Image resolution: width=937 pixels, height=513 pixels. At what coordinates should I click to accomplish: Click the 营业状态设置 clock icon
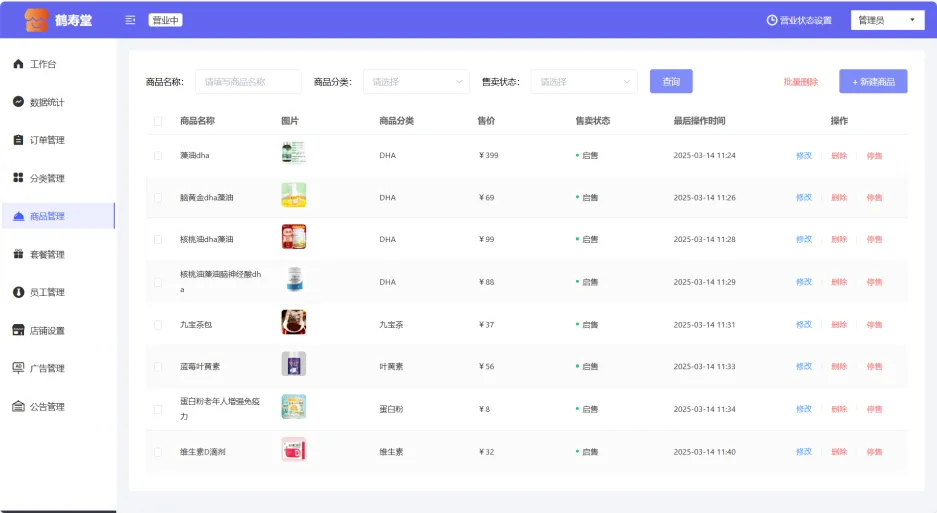771,20
